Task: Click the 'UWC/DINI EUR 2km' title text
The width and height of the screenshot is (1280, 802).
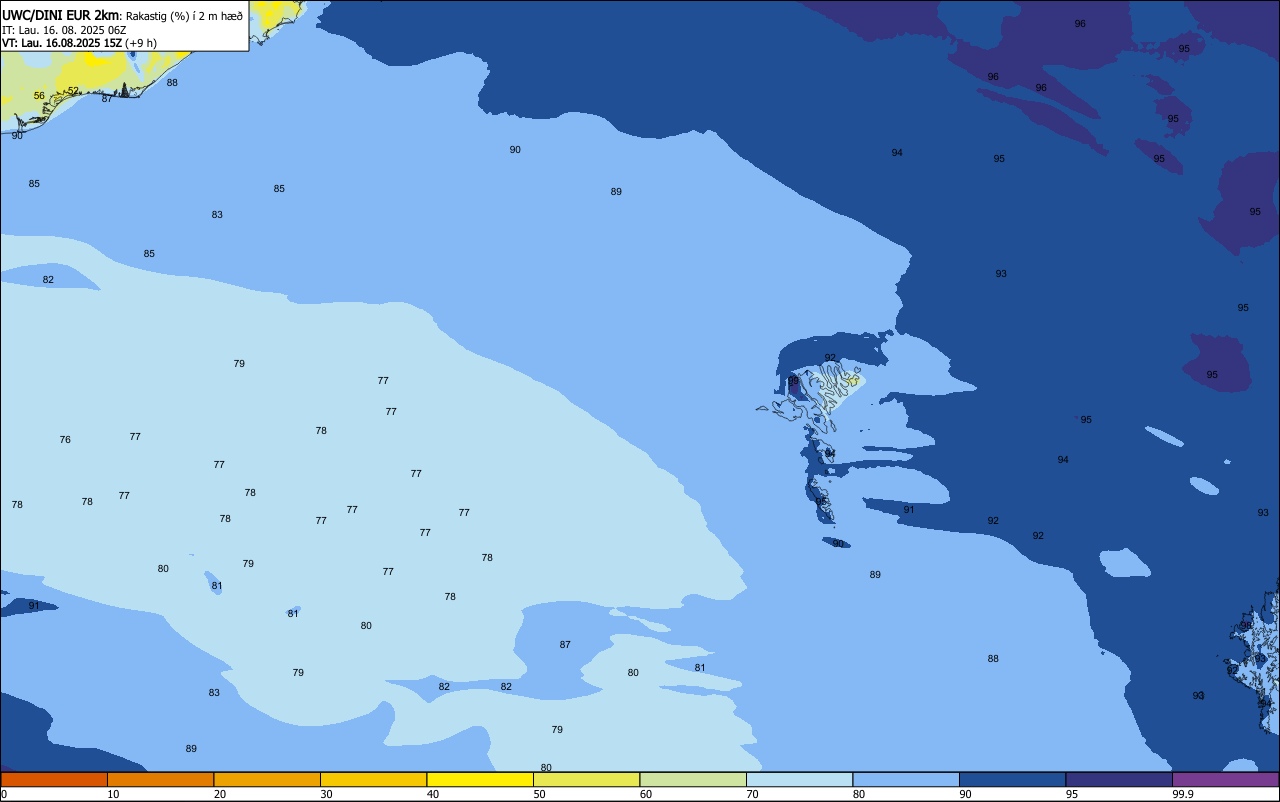Action: (x=61, y=15)
